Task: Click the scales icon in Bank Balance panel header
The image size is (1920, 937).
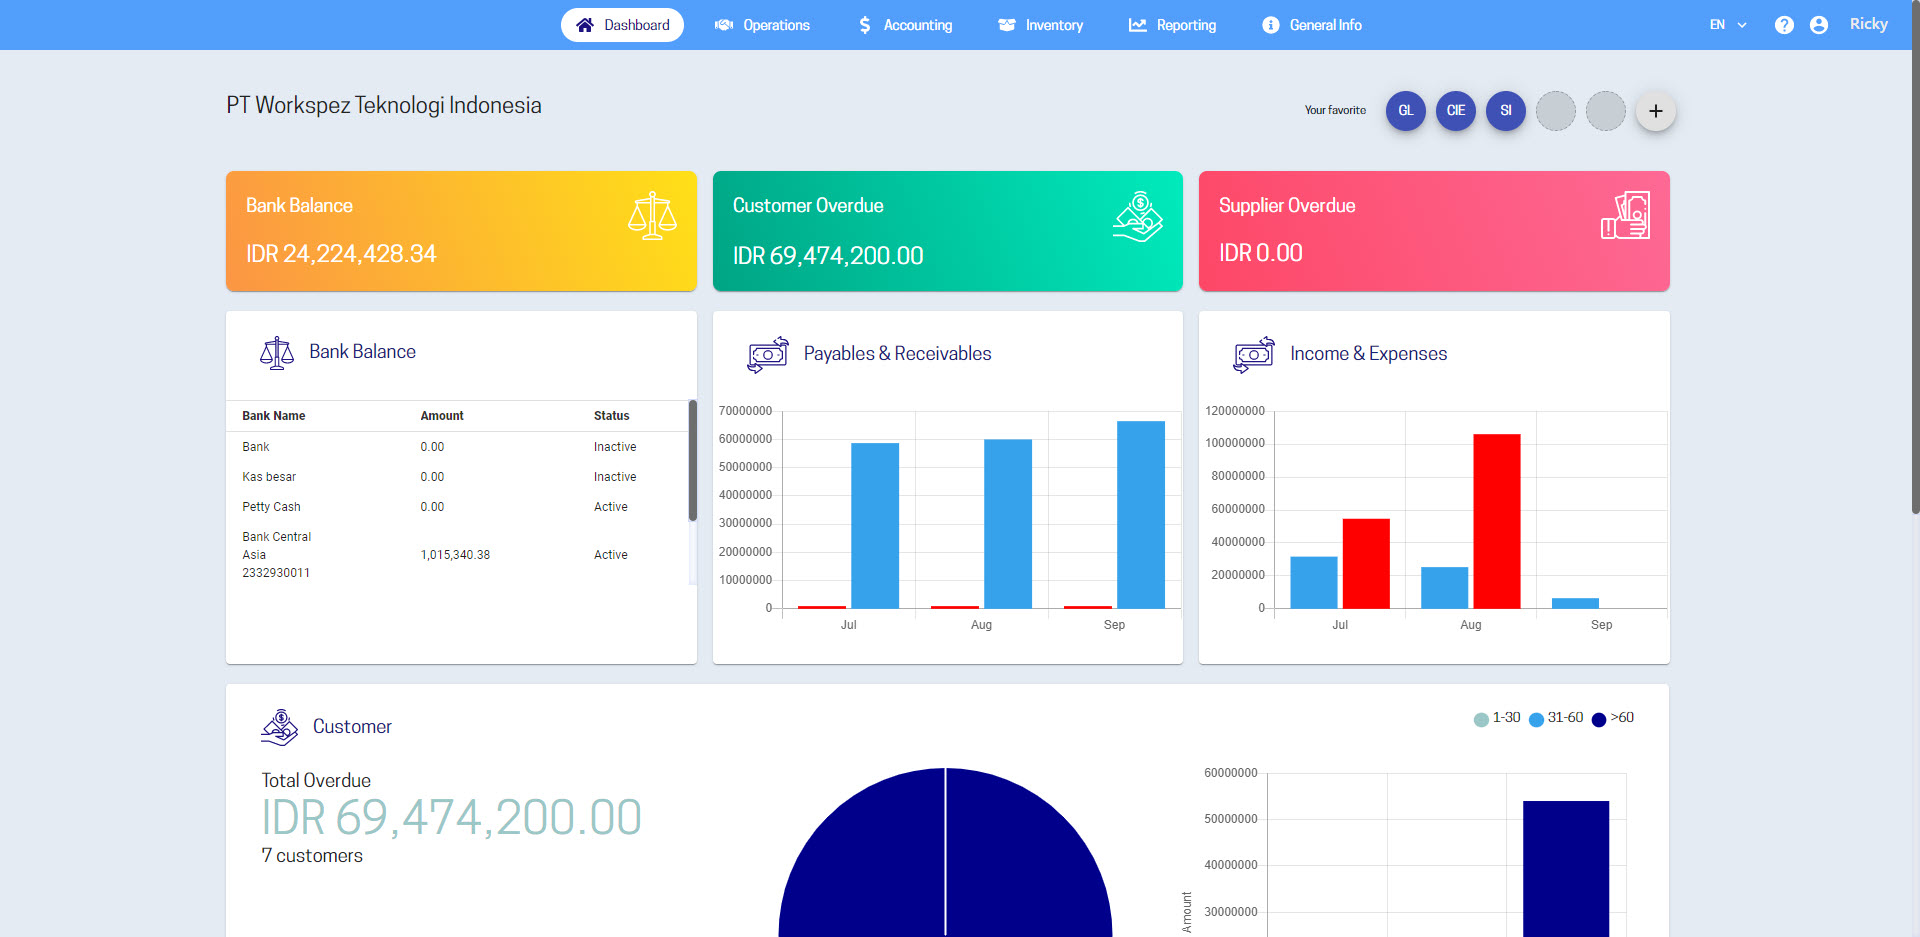Action: pyautogui.click(x=277, y=353)
